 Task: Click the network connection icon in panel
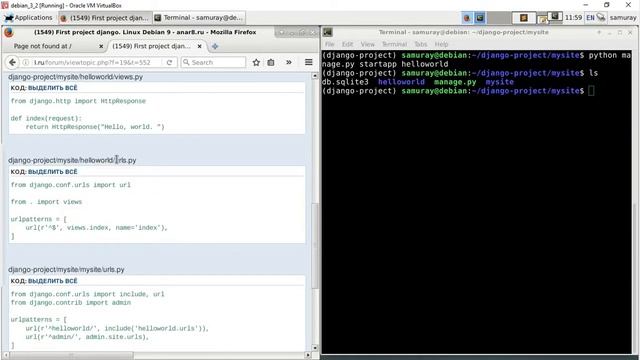click(601, 17)
